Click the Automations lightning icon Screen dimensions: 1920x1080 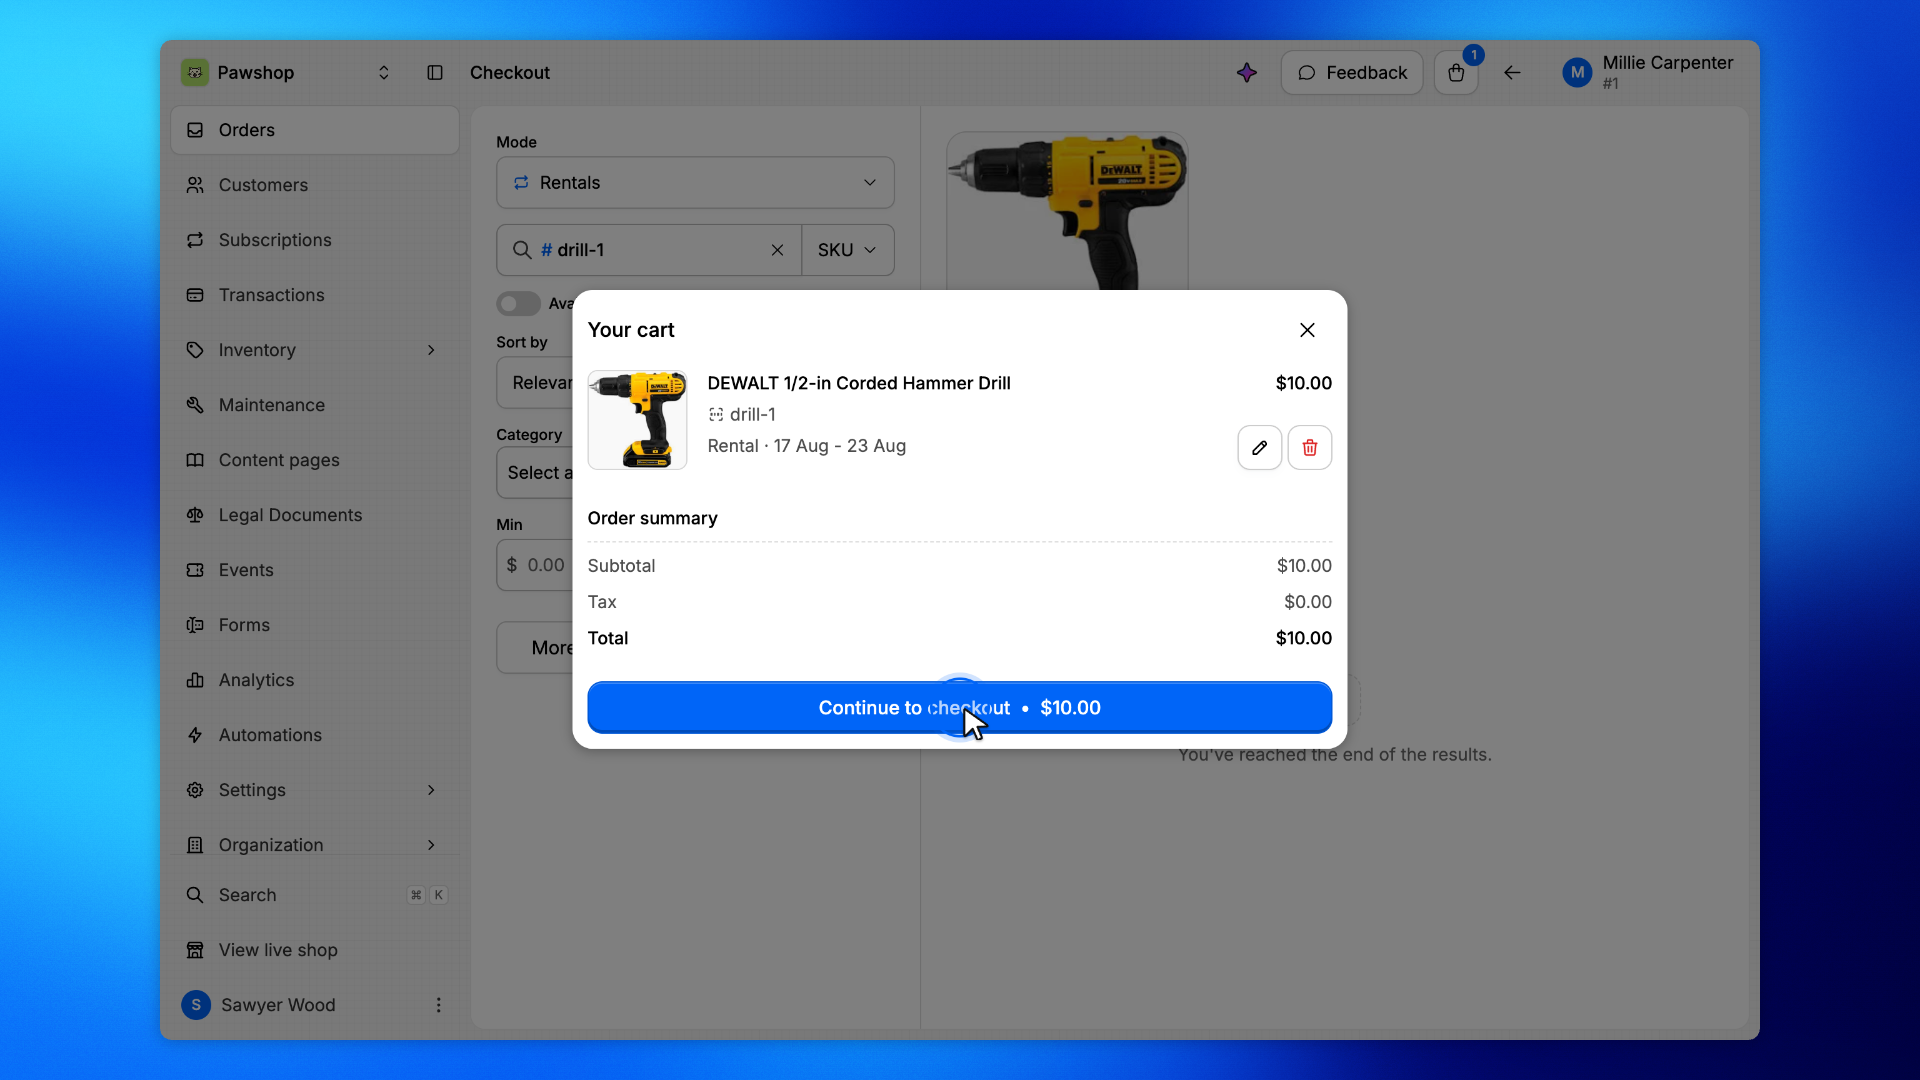click(195, 735)
